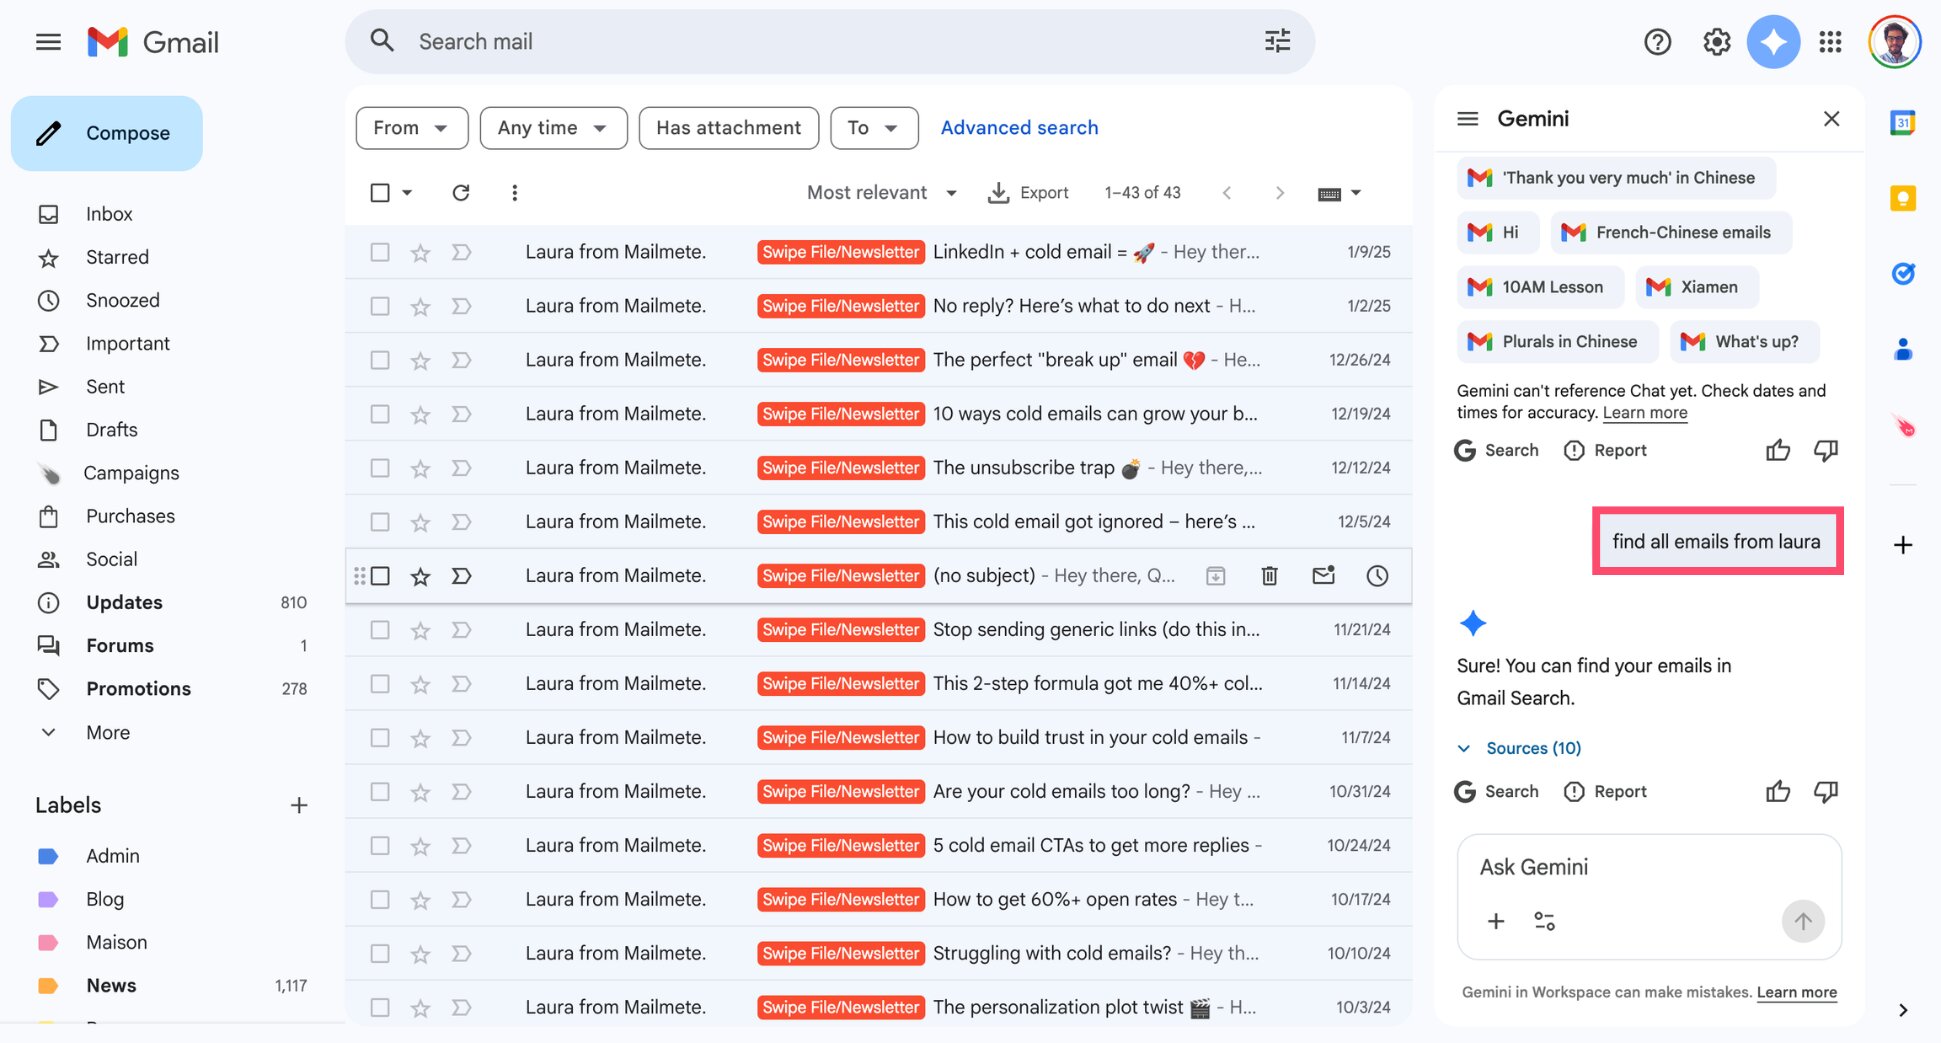Open Google Calendar in the side panel
This screenshot has height=1043, width=1941.
1902,122
